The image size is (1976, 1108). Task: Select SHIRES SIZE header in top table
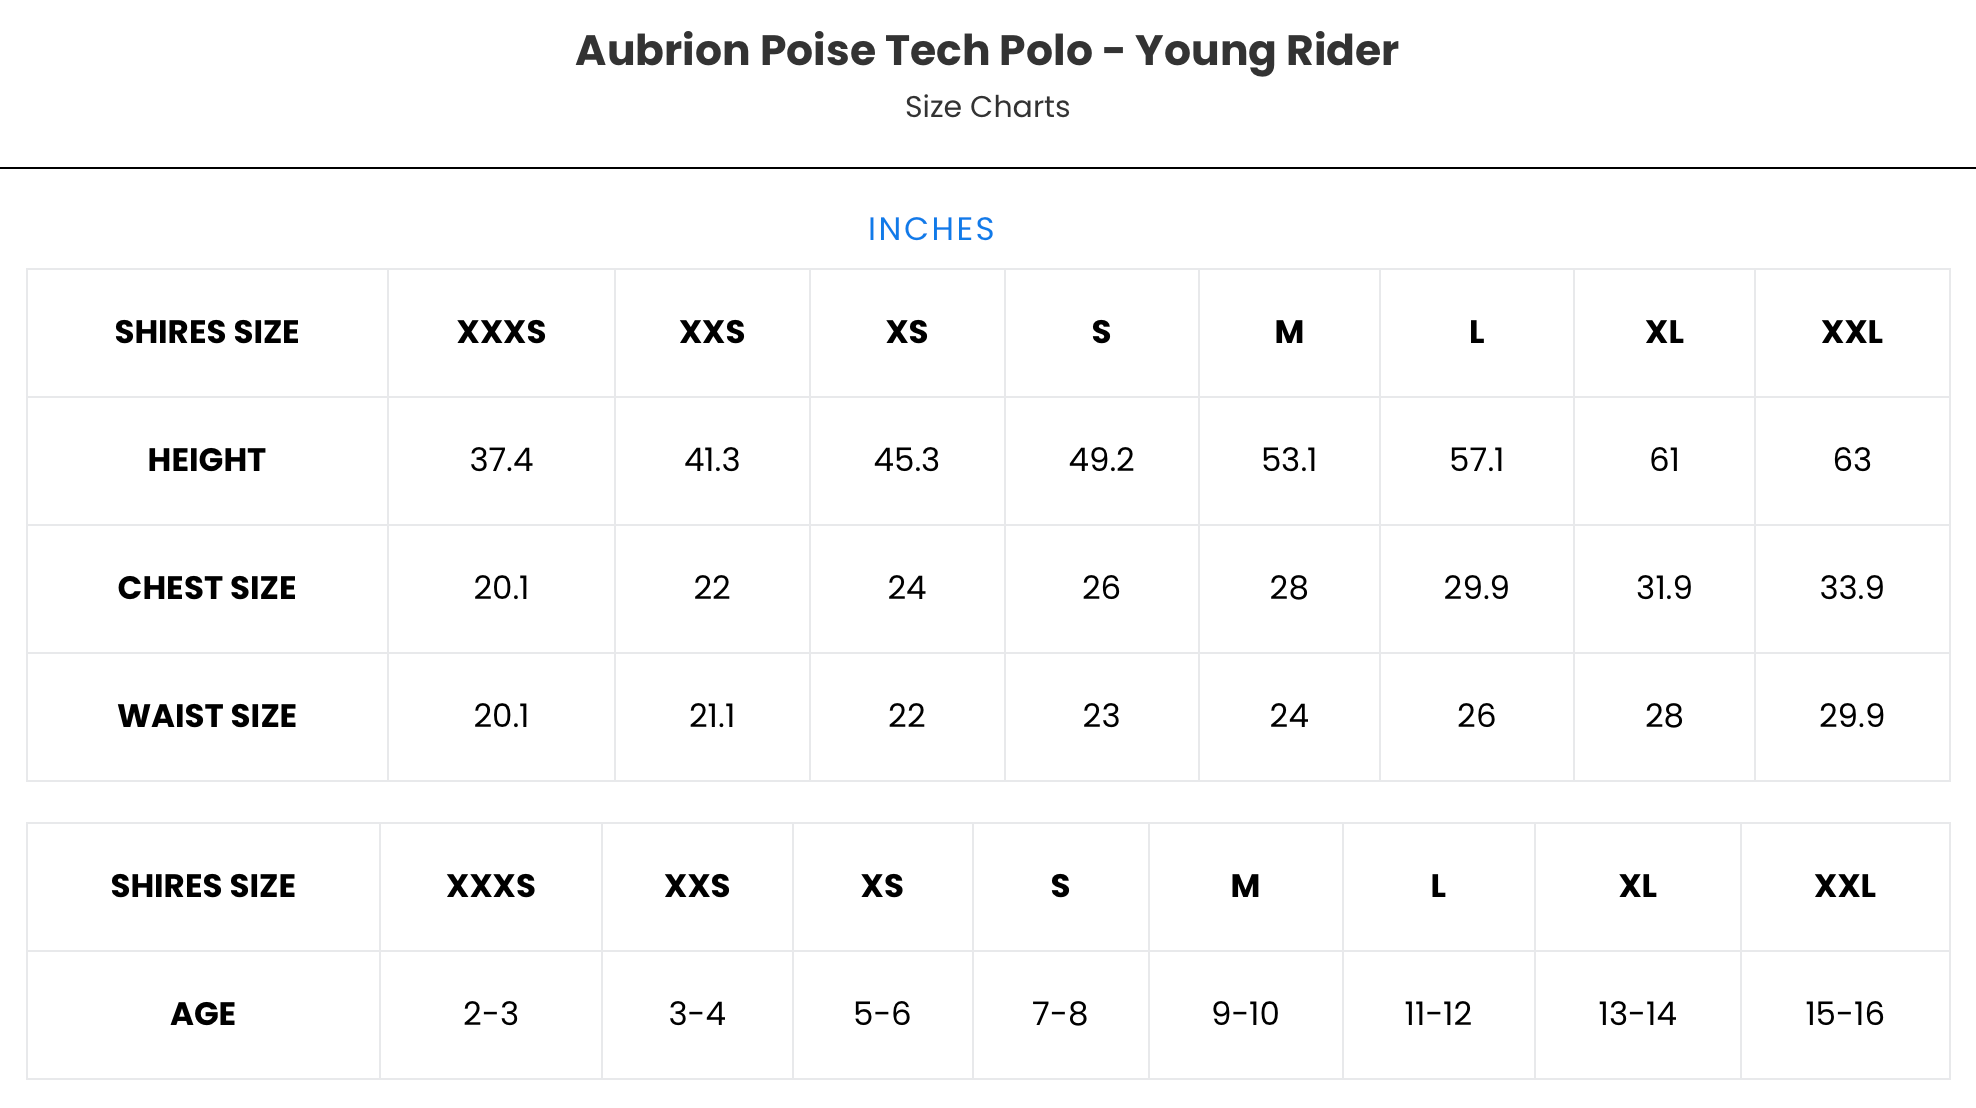pos(207,332)
